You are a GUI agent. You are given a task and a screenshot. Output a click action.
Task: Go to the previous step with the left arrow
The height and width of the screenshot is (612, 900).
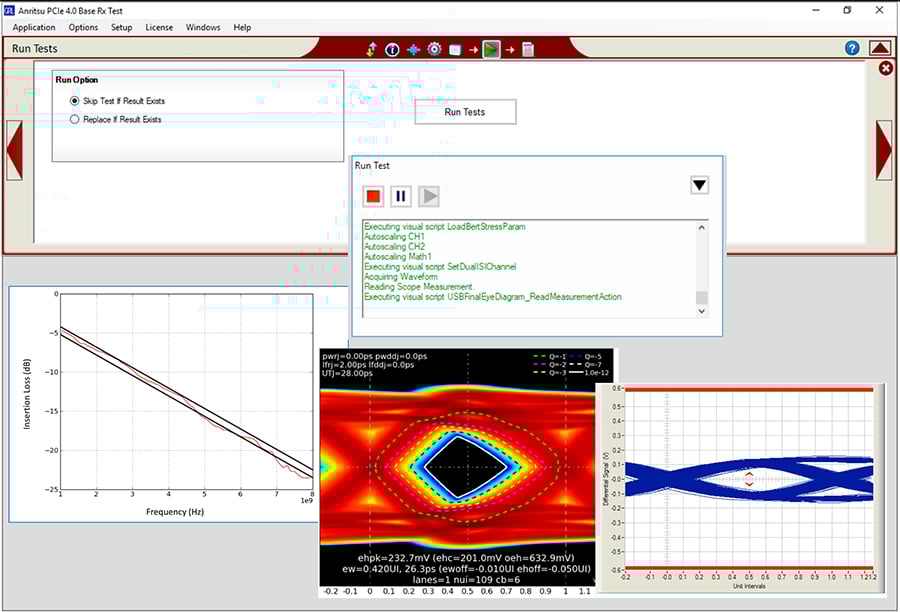point(14,150)
